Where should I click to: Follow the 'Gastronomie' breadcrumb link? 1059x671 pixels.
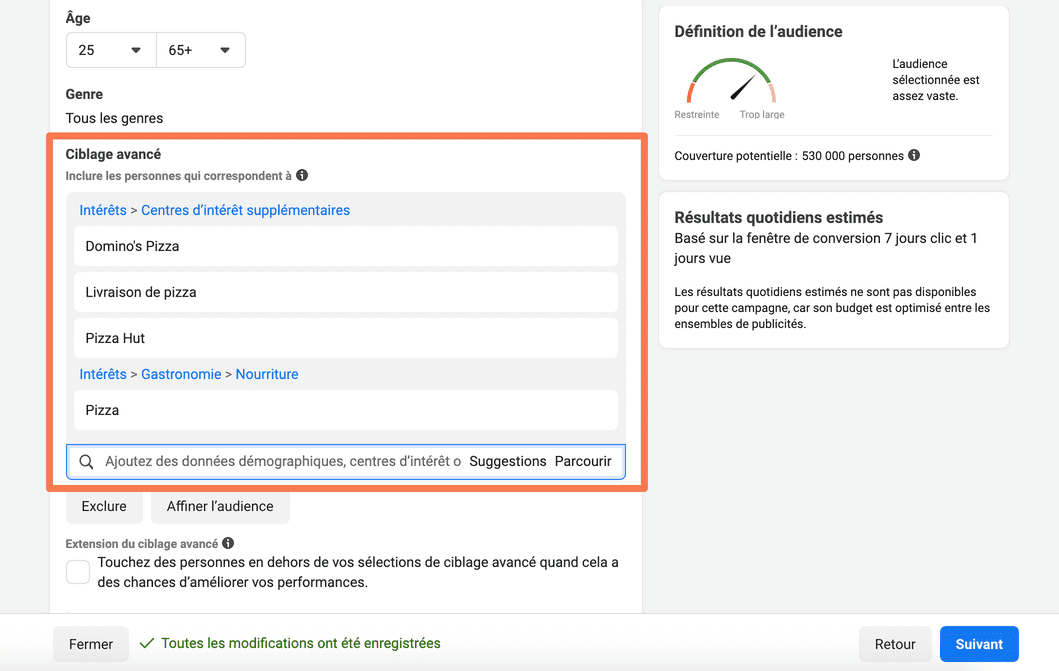click(181, 374)
